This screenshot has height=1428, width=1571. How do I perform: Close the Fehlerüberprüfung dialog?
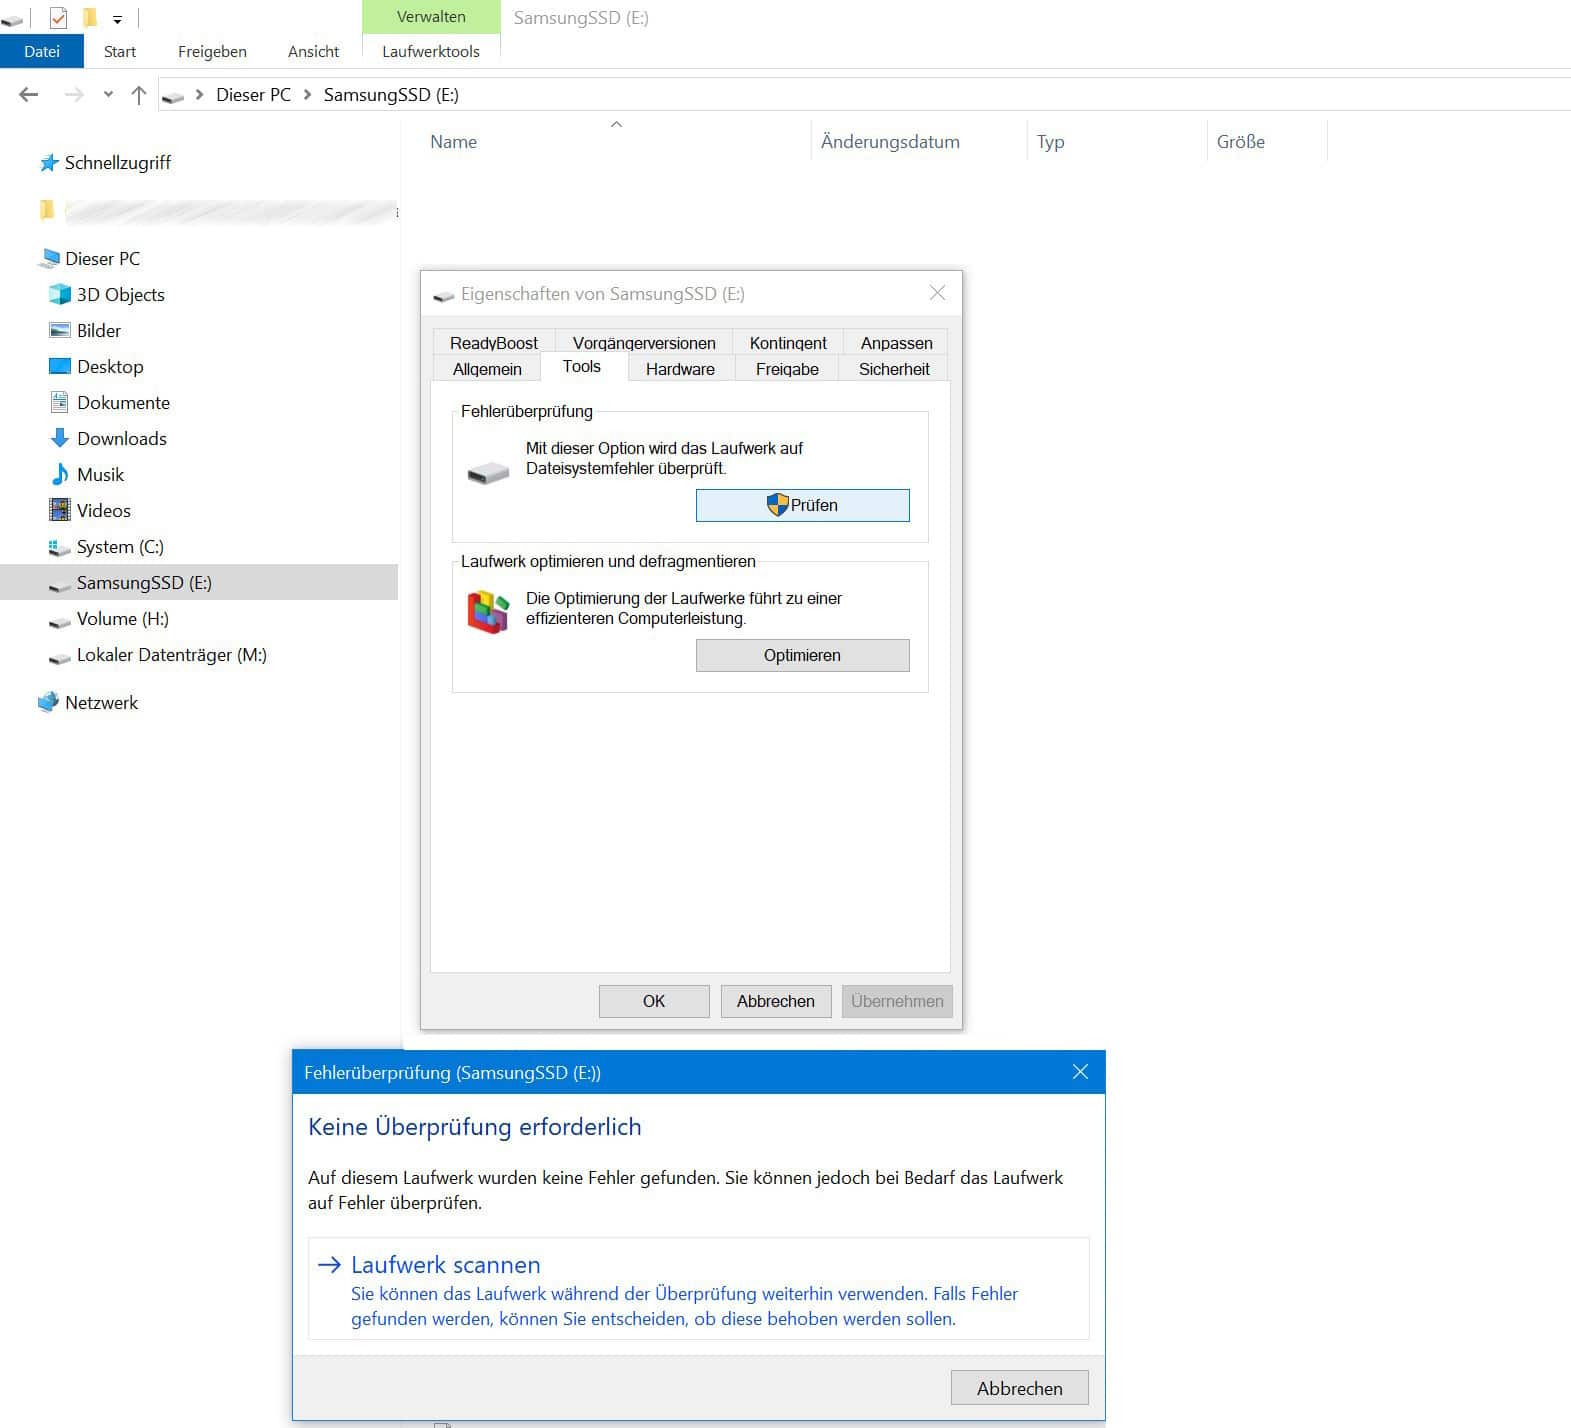point(1080,1072)
